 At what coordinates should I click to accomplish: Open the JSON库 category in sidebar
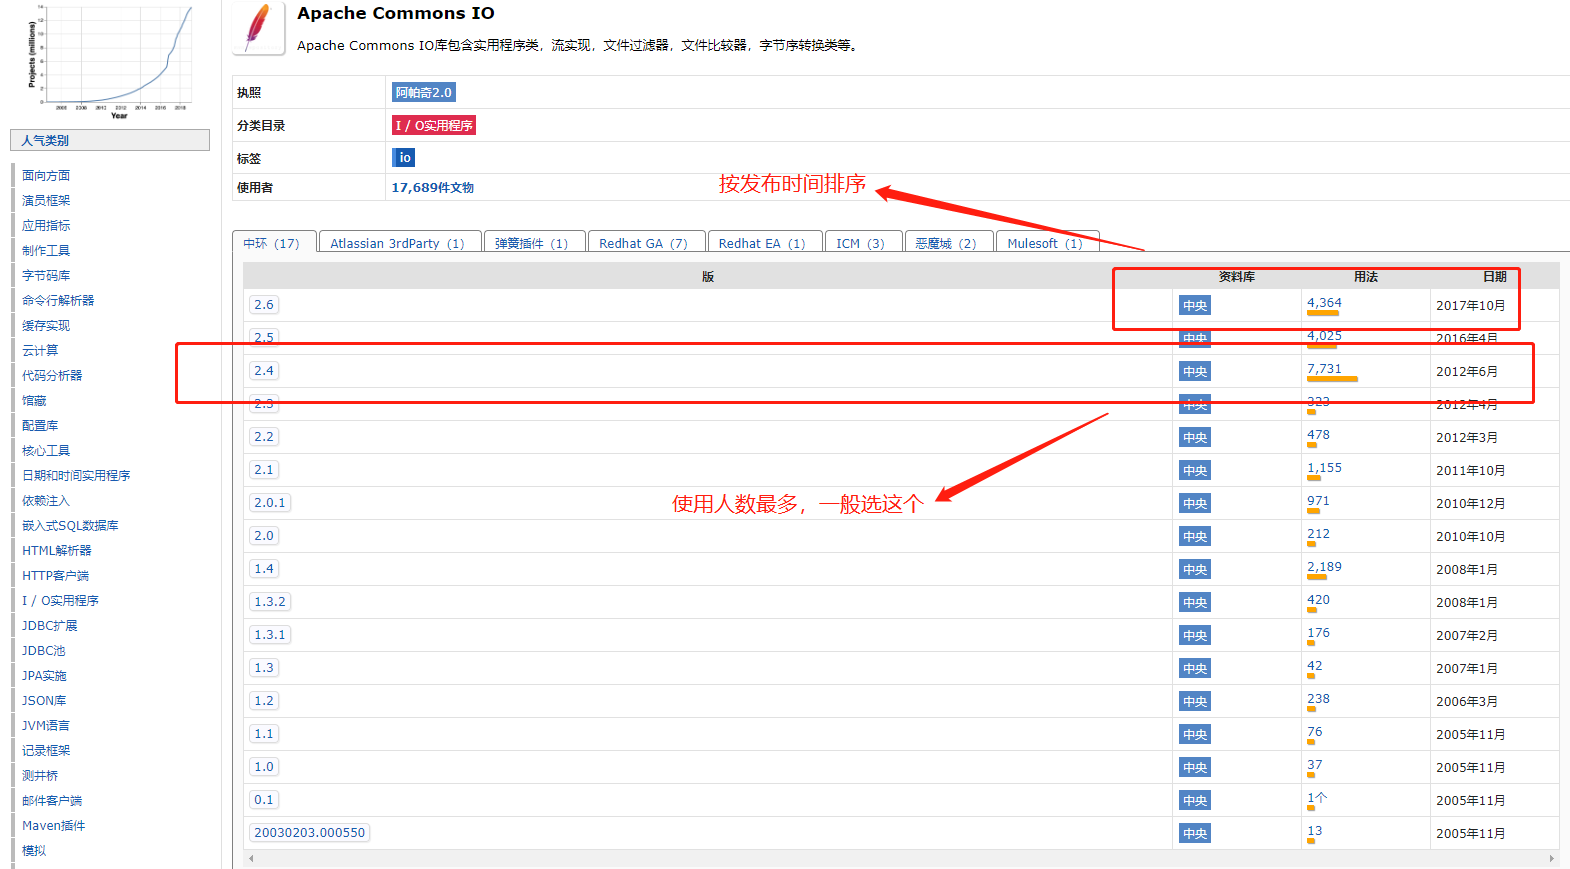pyautogui.click(x=44, y=700)
